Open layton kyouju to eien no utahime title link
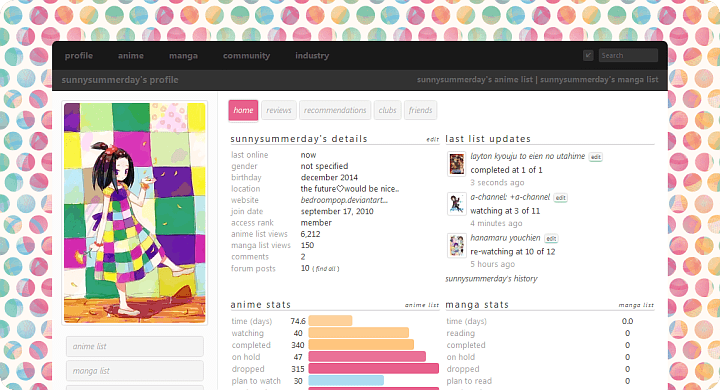Viewport: 720px width, 390px height. tap(528, 156)
